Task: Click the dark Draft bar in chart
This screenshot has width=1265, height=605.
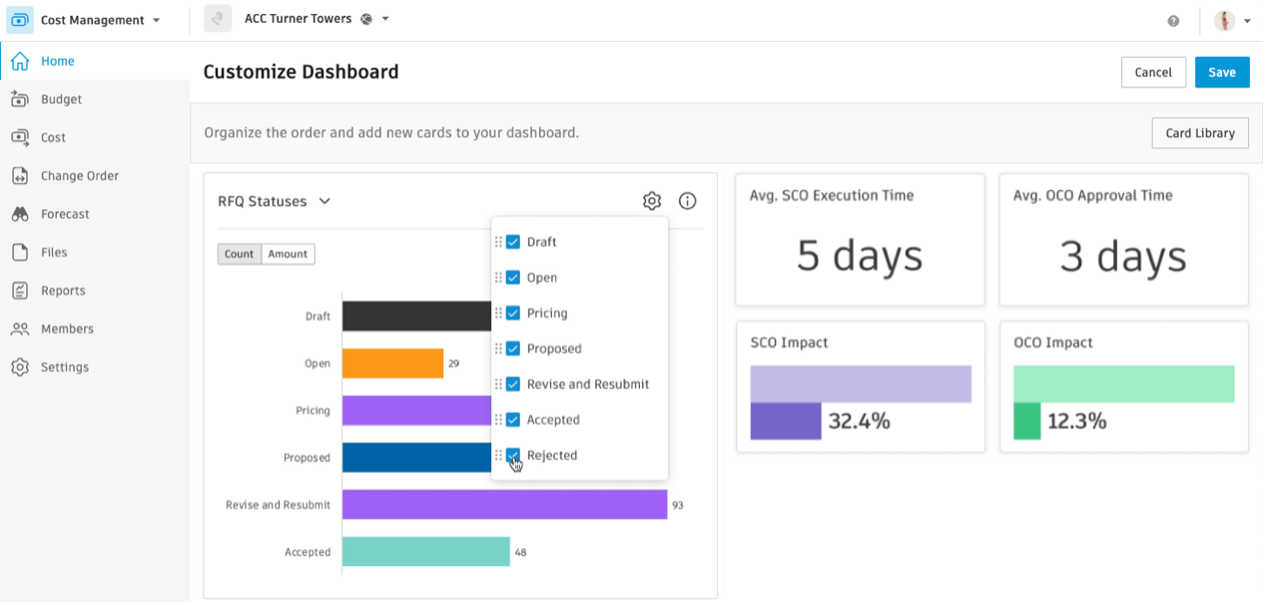Action: pyautogui.click(x=416, y=316)
